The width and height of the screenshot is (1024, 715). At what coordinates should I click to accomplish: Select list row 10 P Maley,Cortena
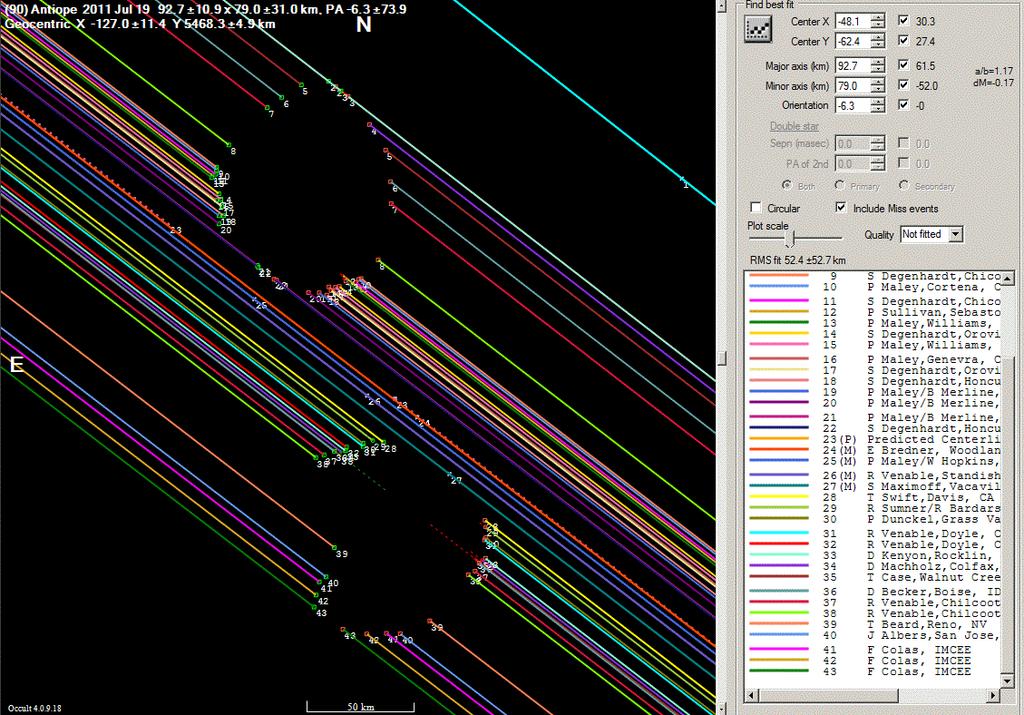[872, 287]
